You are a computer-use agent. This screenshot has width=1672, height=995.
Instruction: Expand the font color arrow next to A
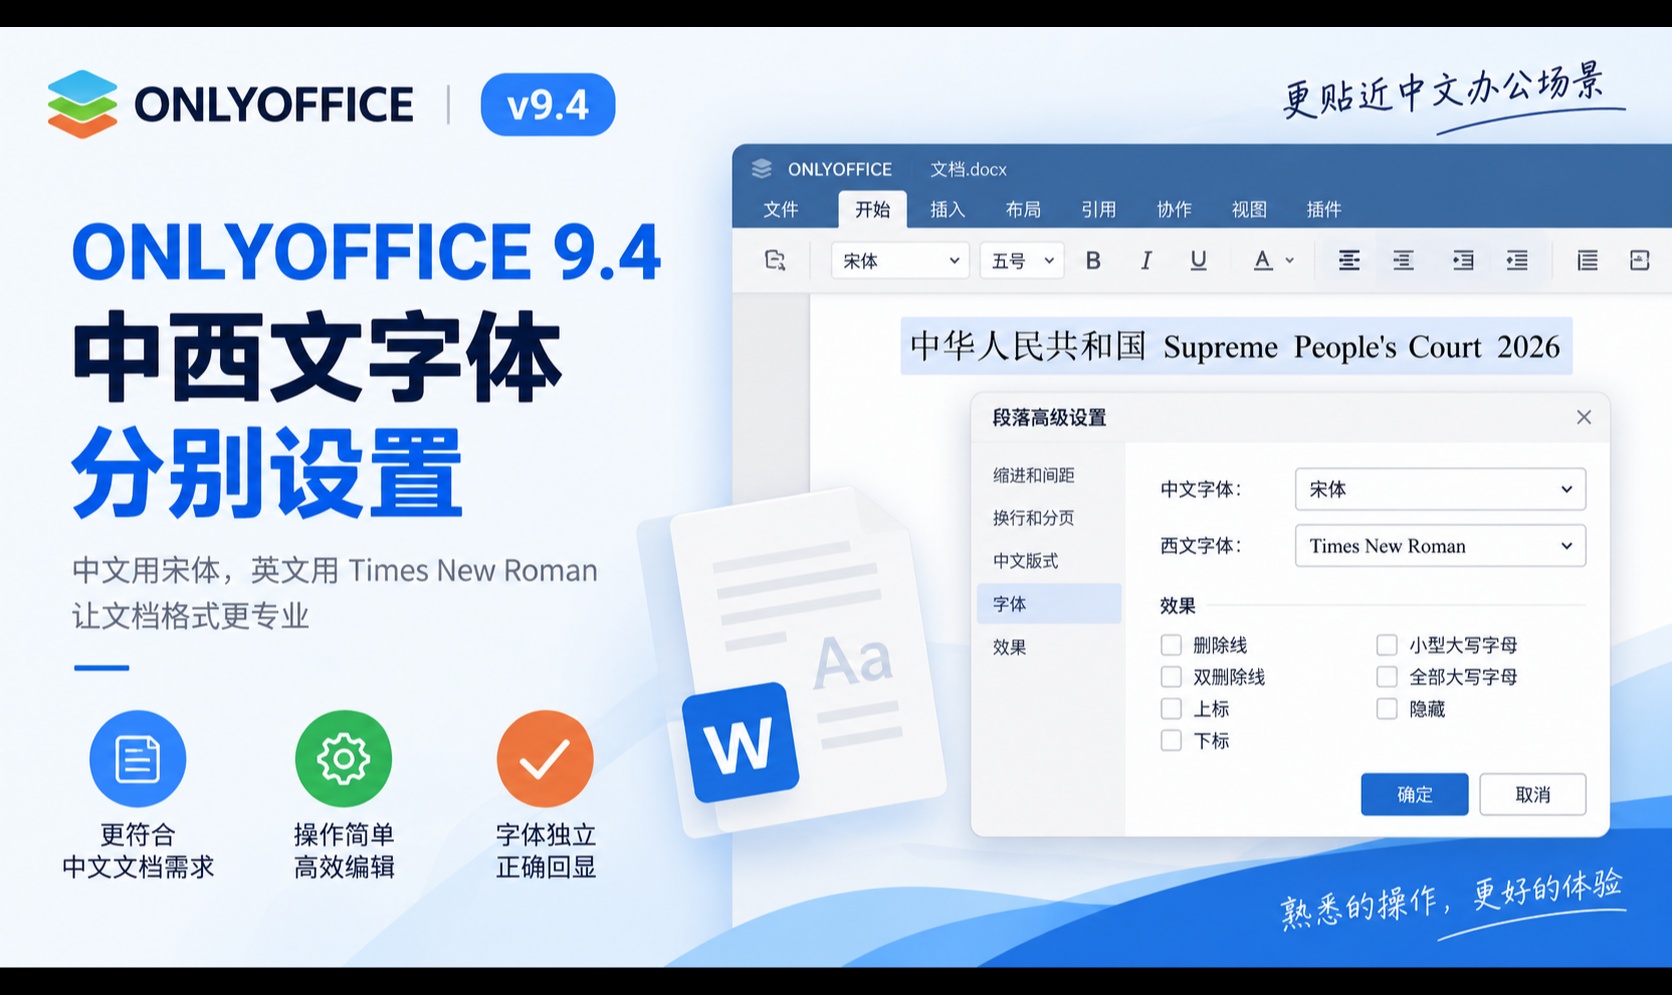click(1290, 261)
